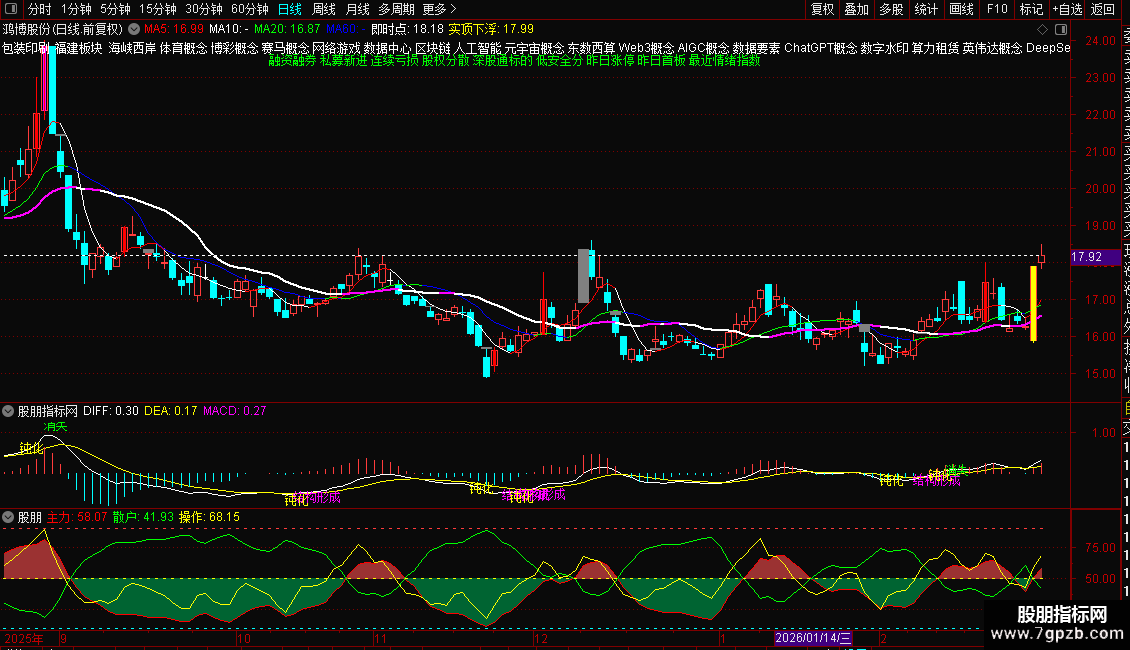The image size is (1130, 650).
Task: Toggle 叠加 overlay on the chart
Action: 856,9
